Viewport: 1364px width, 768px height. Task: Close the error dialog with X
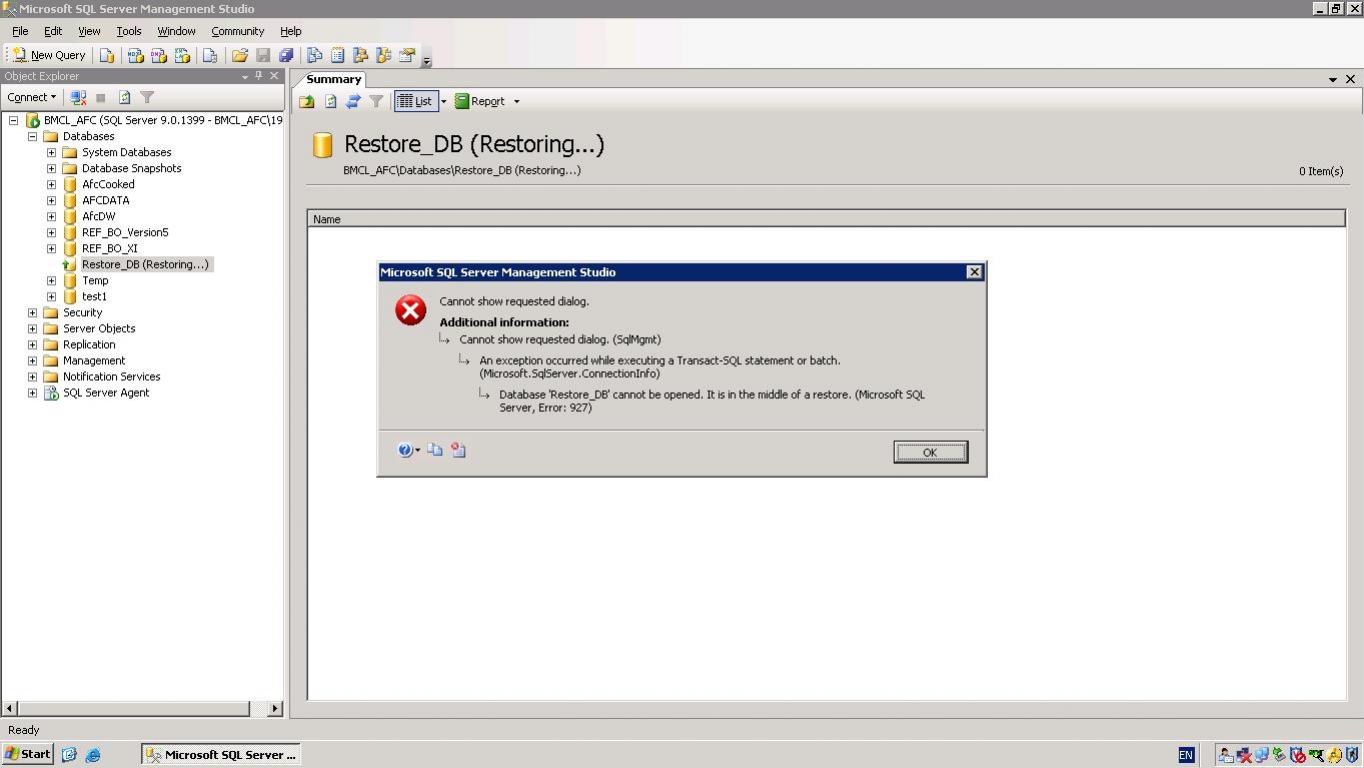point(974,272)
